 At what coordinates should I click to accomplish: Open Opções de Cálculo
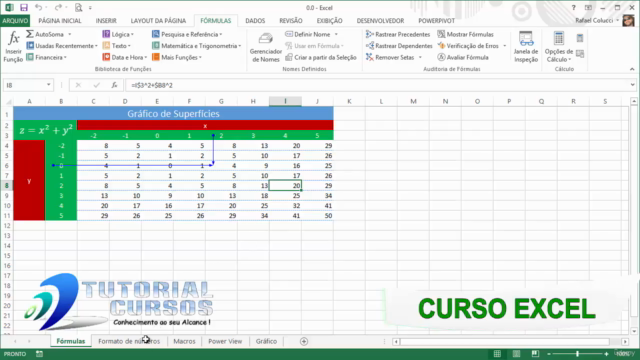click(x=558, y=47)
